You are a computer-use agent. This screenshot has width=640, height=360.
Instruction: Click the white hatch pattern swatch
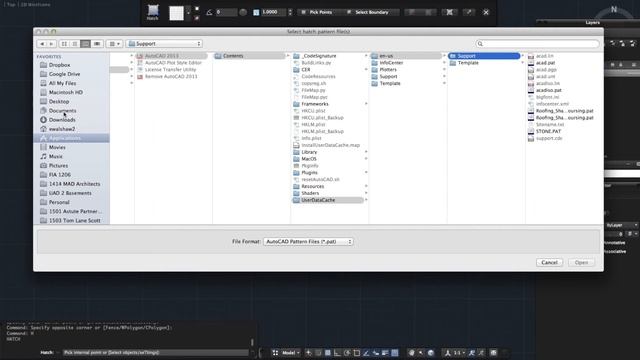tap(176, 13)
